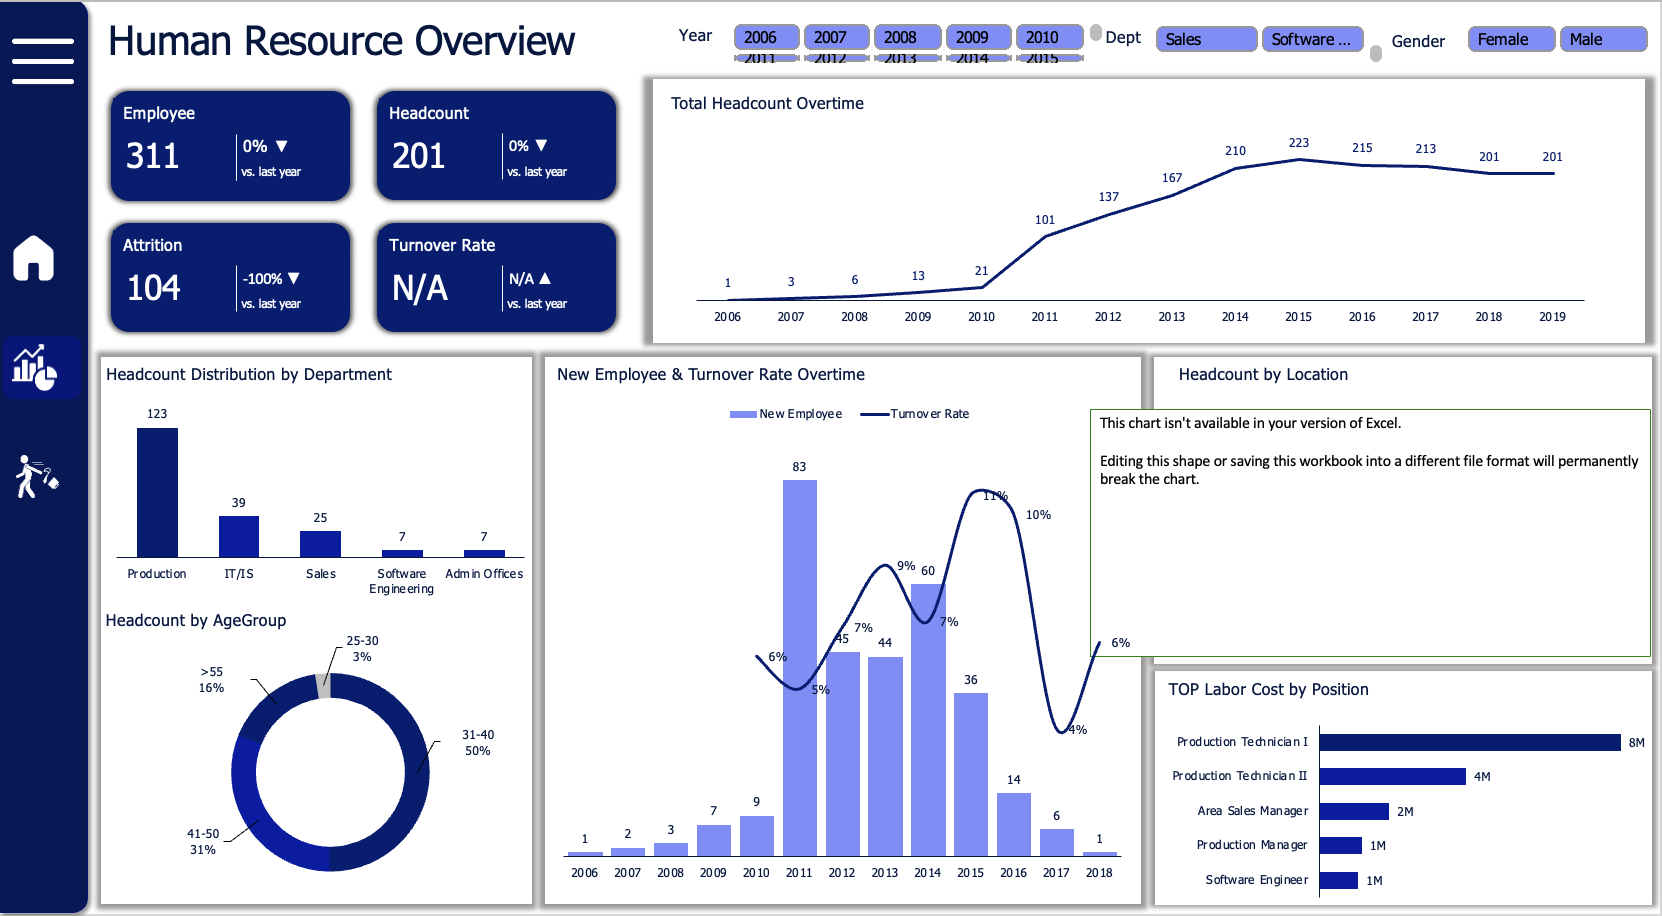The image size is (1662, 916).
Task: Click the Employee KPI card showing 311
Action: coord(229,145)
